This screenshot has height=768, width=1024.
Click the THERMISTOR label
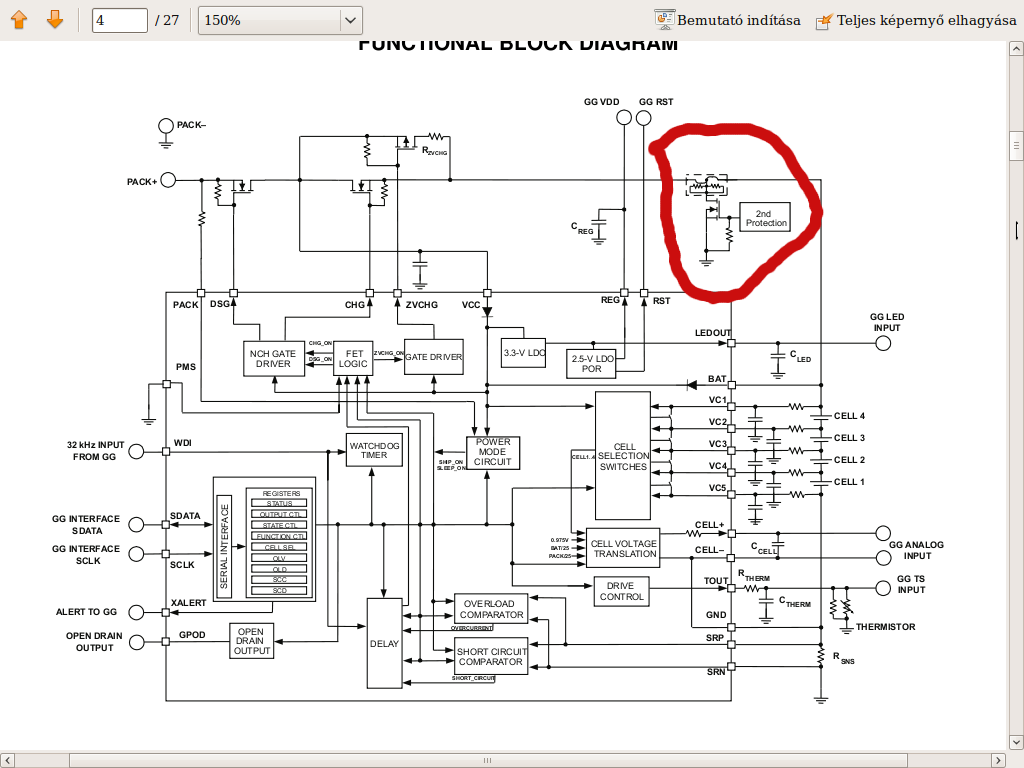[x=885, y=627]
